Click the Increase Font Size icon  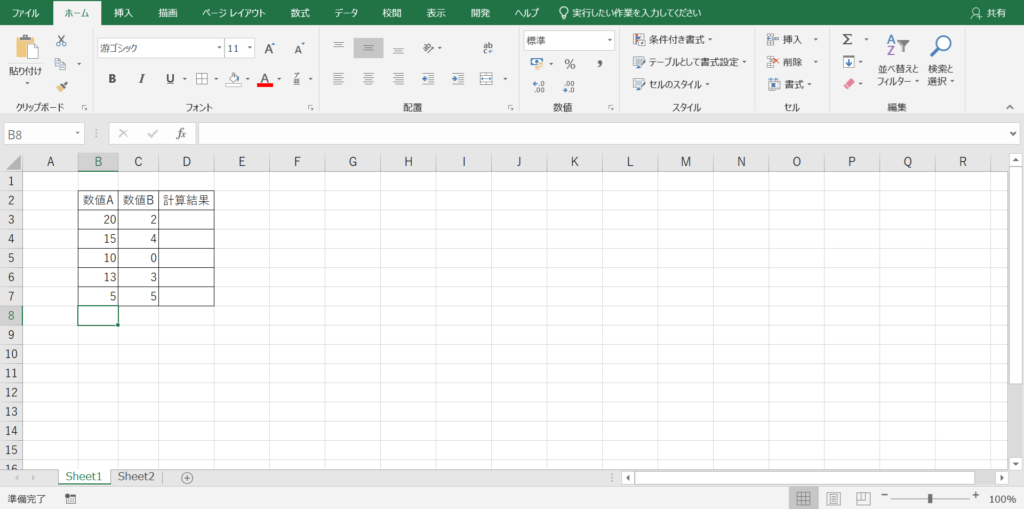pyautogui.click(x=269, y=48)
